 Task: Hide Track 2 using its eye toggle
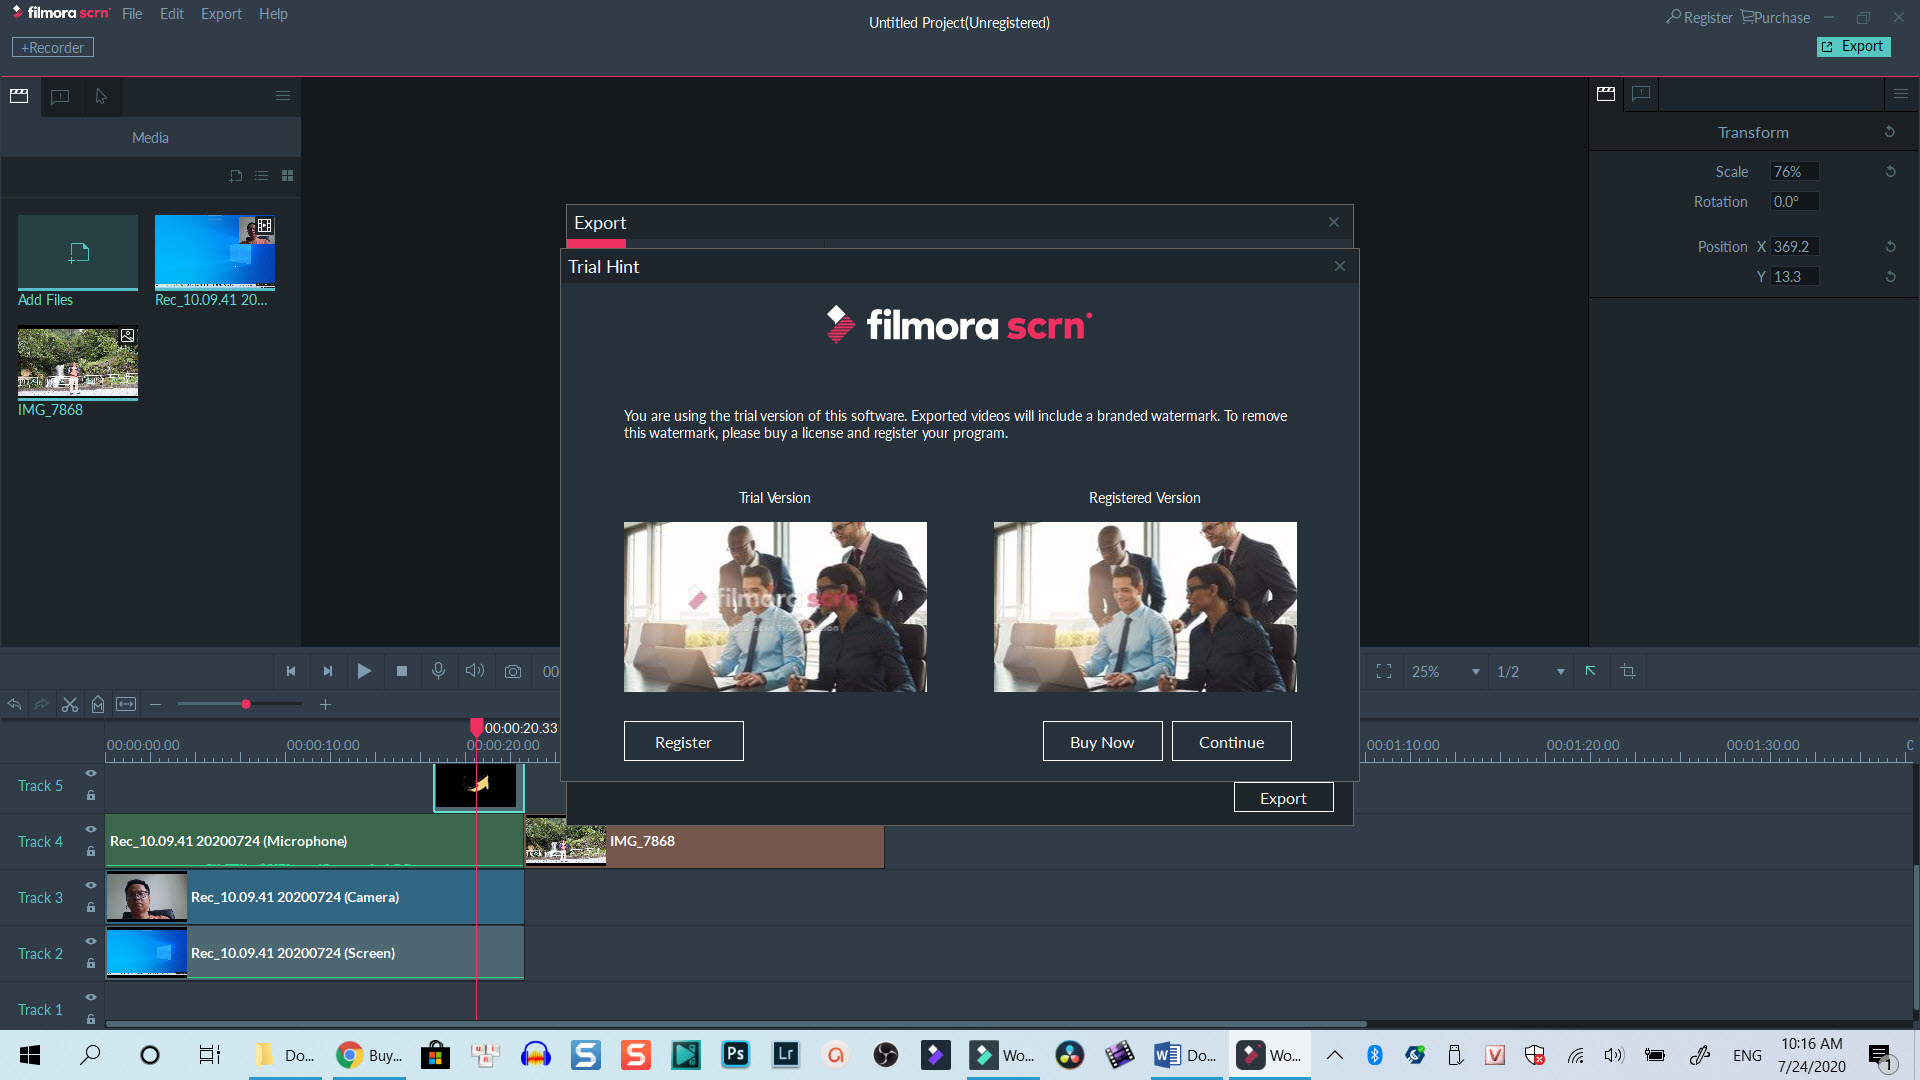(x=91, y=940)
